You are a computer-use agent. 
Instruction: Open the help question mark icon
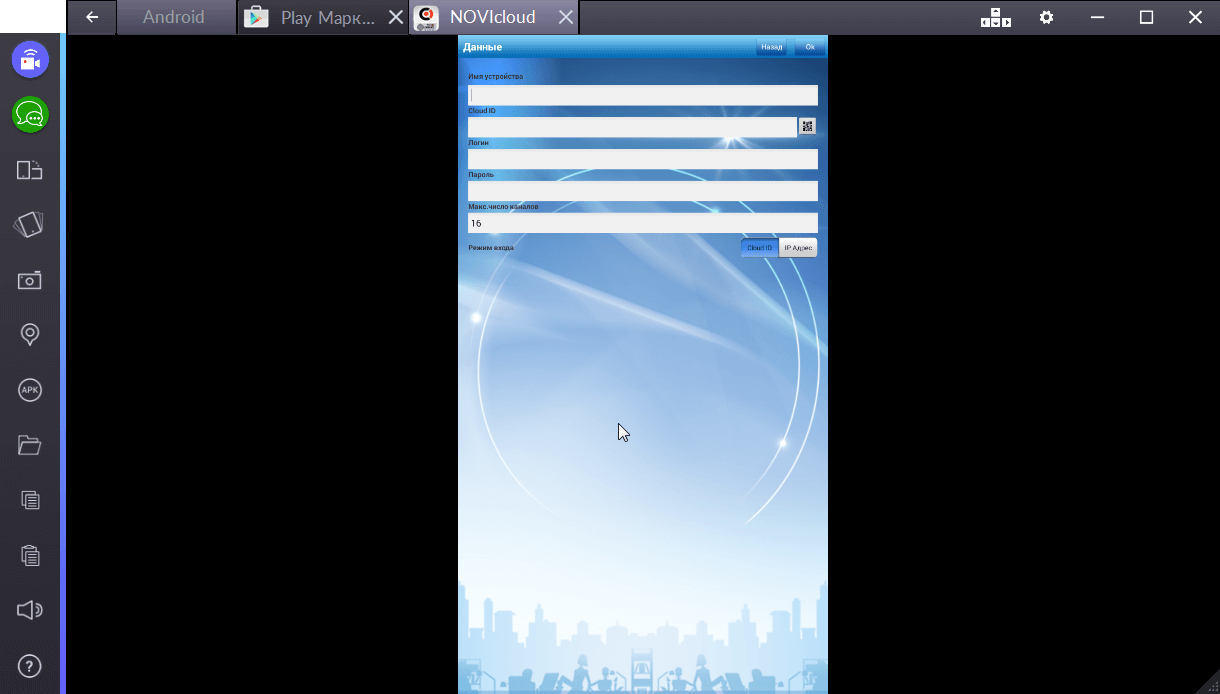pyautogui.click(x=30, y=665)
